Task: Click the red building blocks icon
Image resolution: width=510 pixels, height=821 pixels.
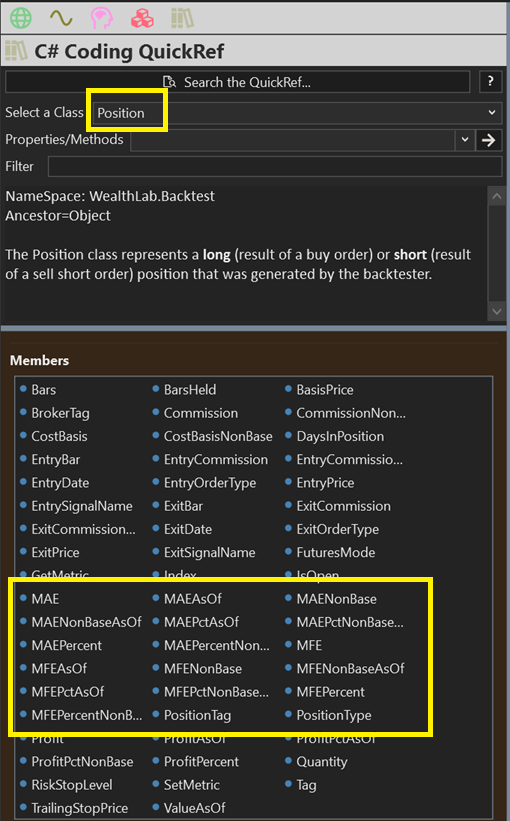Action: [x=142, y=18]
